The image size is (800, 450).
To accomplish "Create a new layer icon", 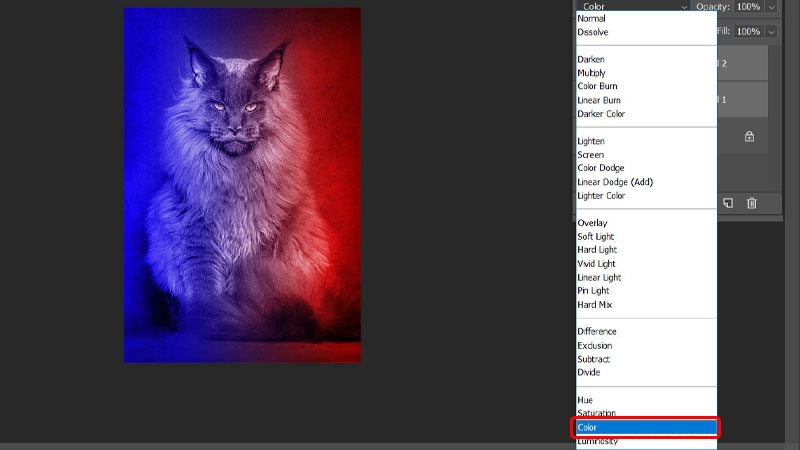I will tap(728, 203).
